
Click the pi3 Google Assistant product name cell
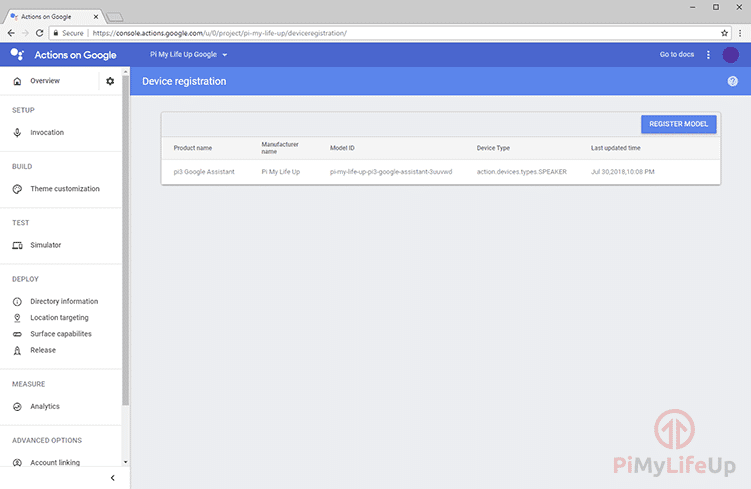click(x=204, y=171)
